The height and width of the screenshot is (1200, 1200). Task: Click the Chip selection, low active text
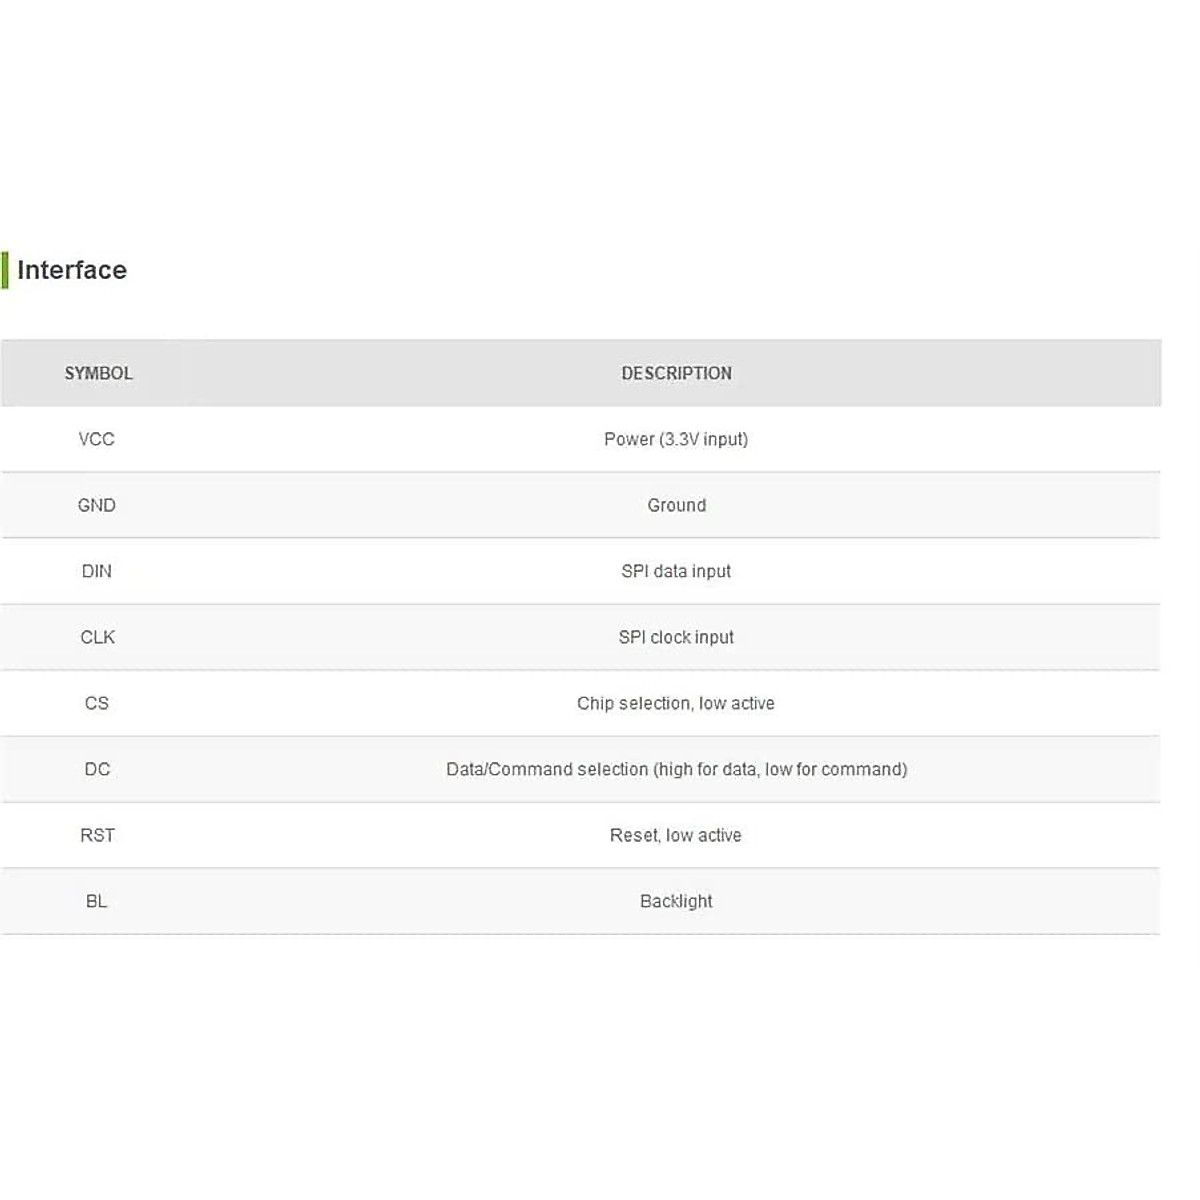(x=676, y=703)
